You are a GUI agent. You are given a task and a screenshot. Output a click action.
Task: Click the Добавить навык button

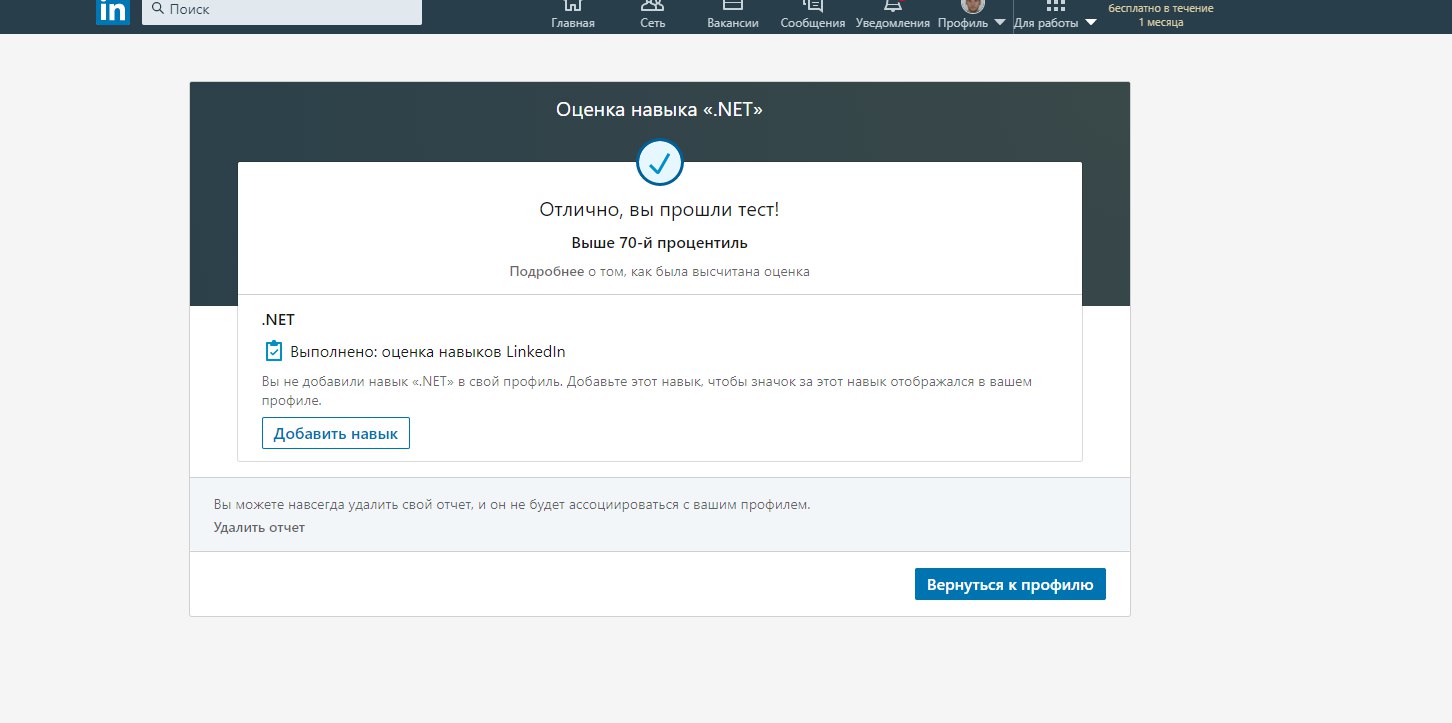(x=336, y=433)
